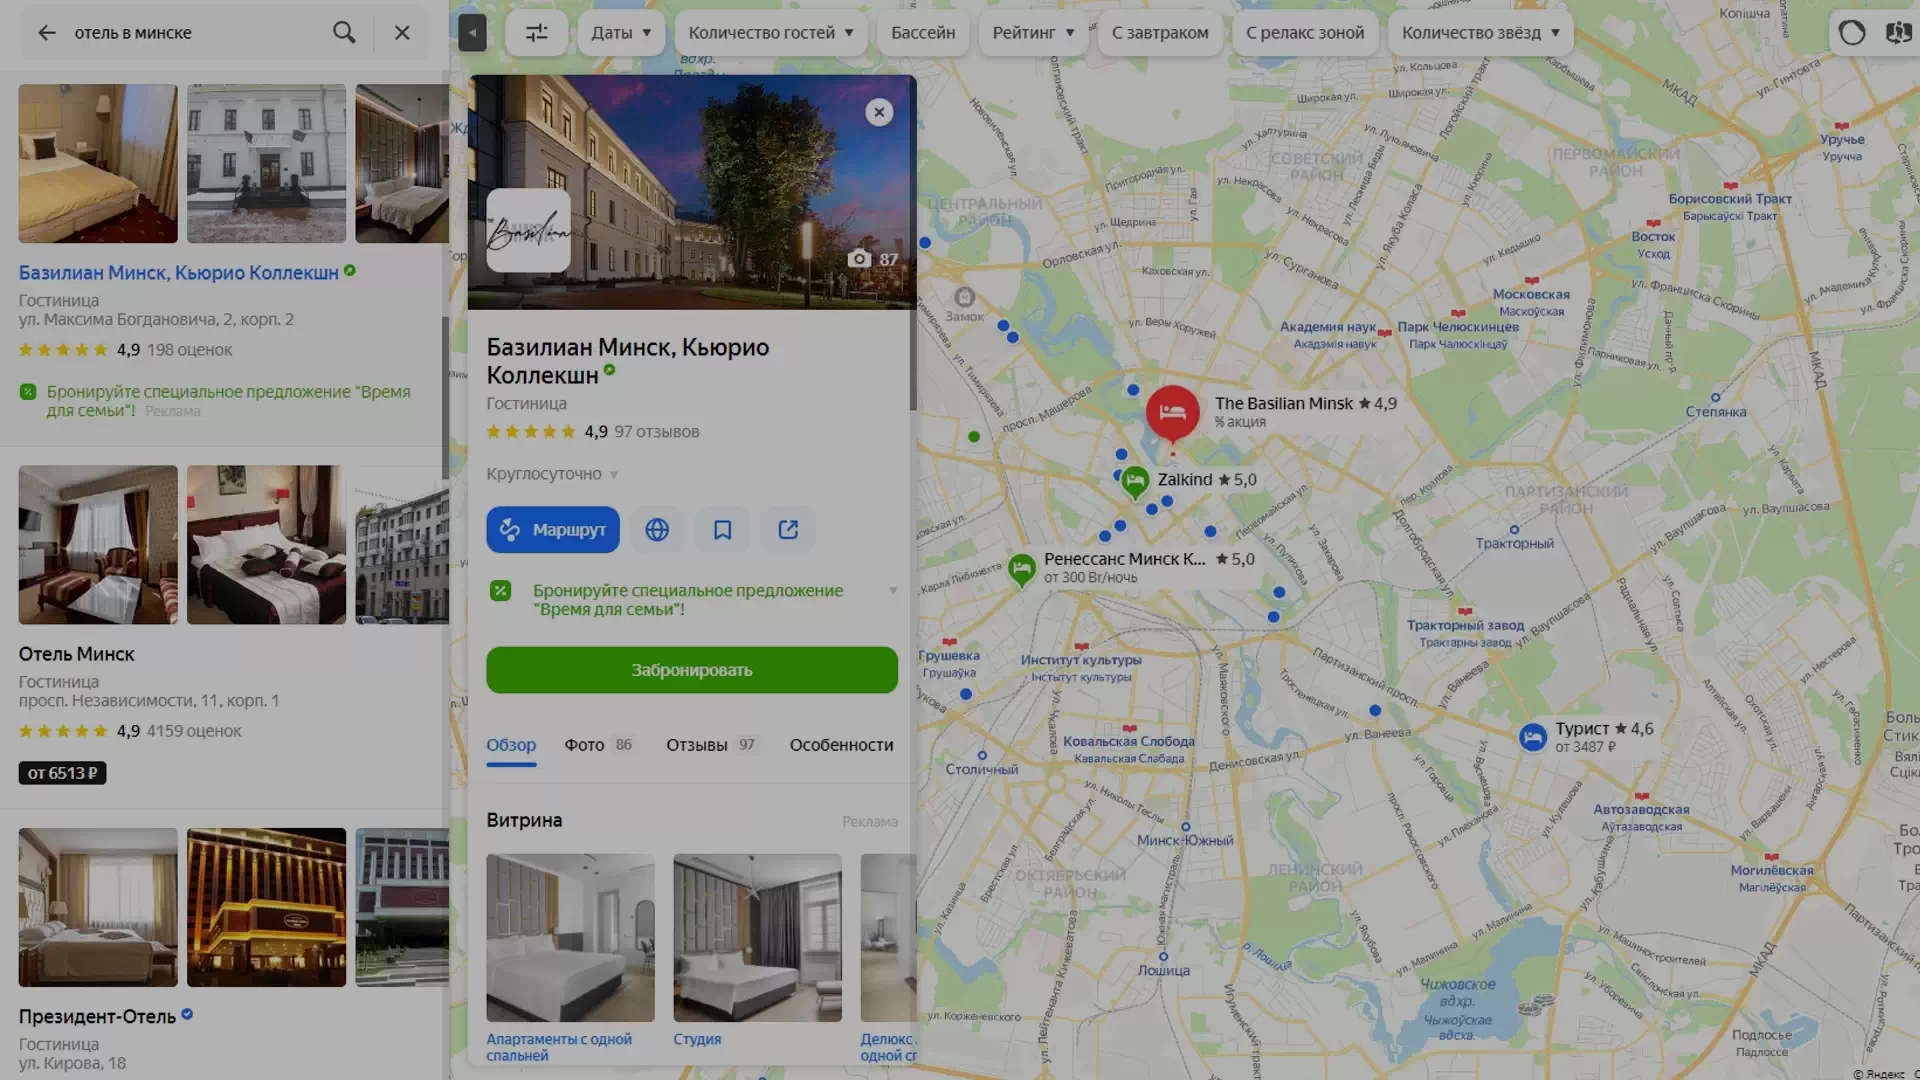Open the Количество звёзд dropdown
The image size is (1920, 1080).
(1480, 33)
